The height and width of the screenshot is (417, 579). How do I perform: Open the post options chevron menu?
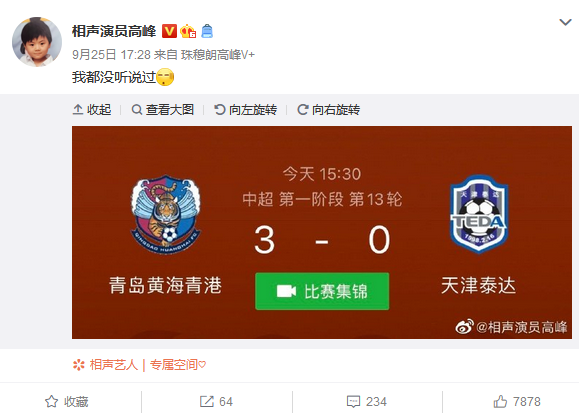point(565,23)
